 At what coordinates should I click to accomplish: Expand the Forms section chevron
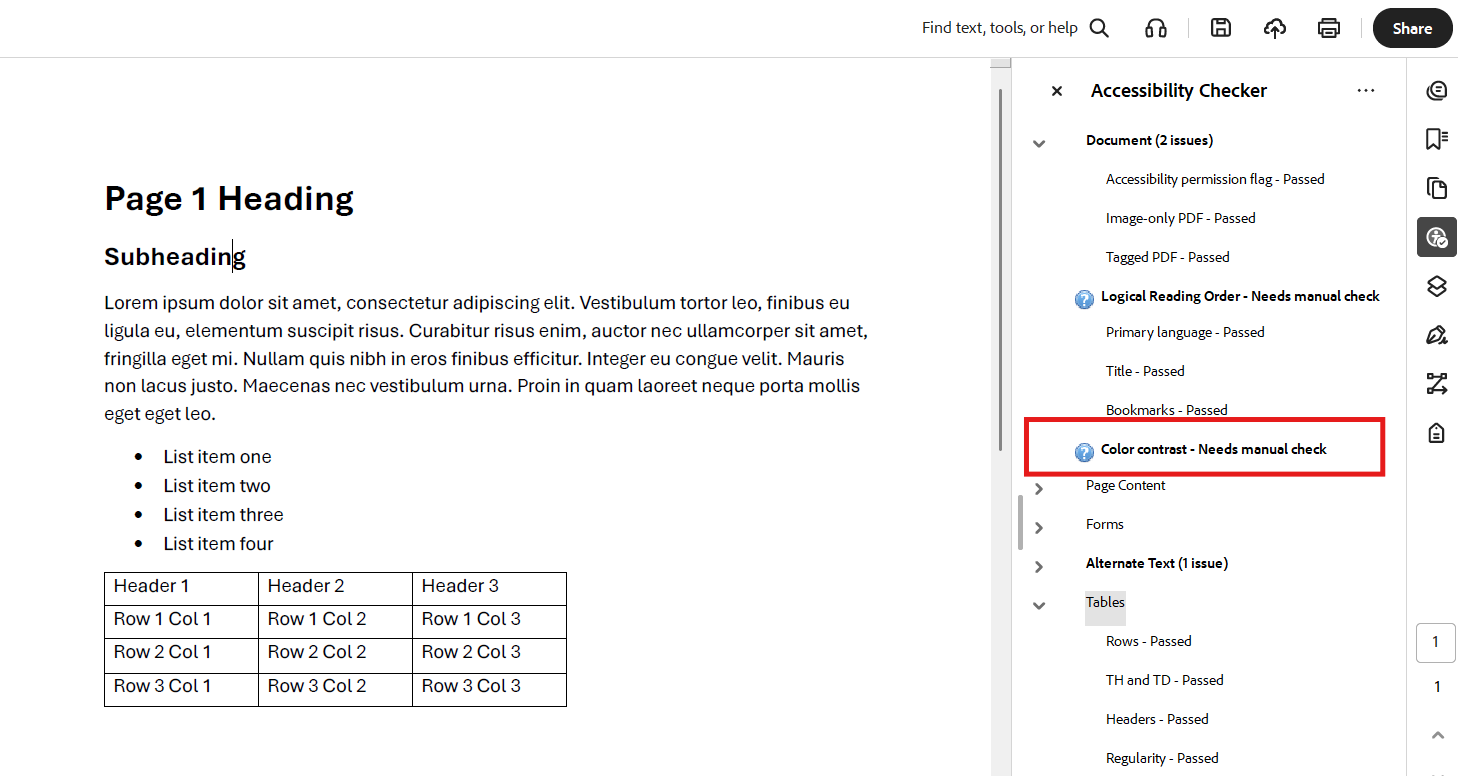[x=1039, y=527]
